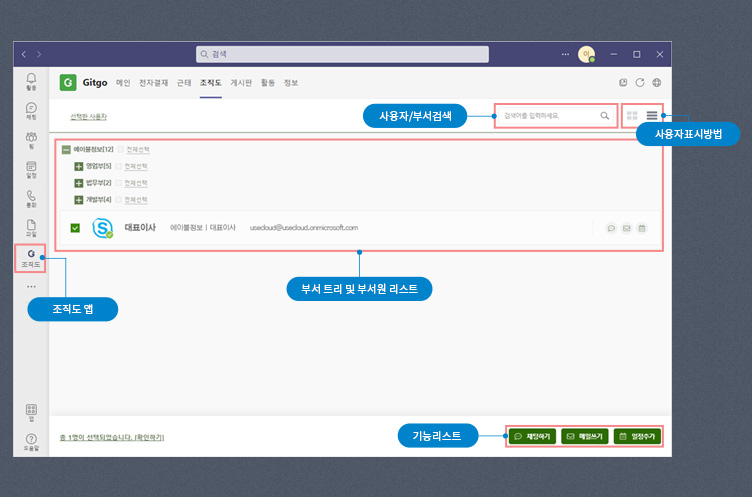Viewport: 752px width, 497px height.
Task: Open the 통화 (Calls) sidebar icon
Action: 31,198
